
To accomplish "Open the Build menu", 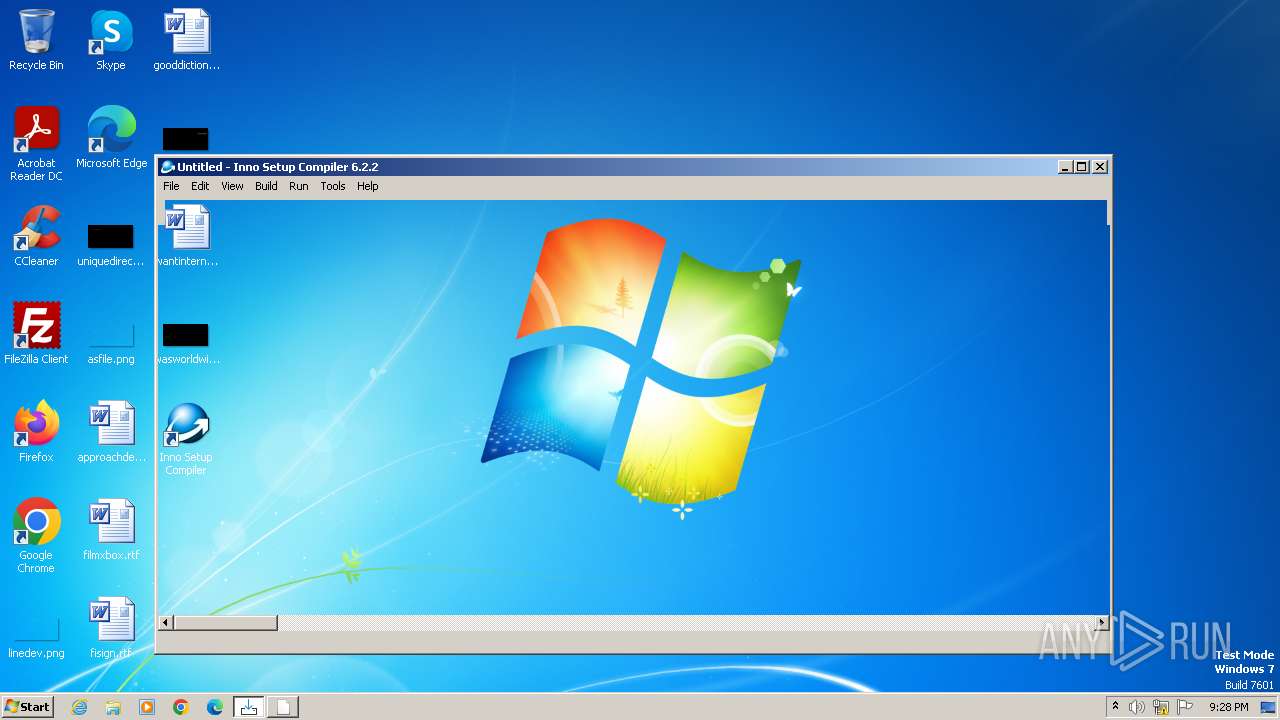I will pos(266,186).
